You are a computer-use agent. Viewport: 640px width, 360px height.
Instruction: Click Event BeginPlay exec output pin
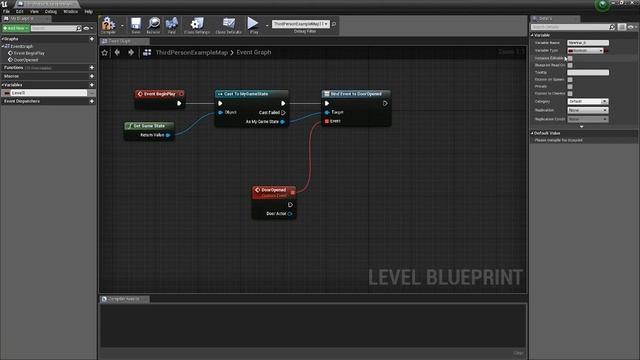point(179,103)
